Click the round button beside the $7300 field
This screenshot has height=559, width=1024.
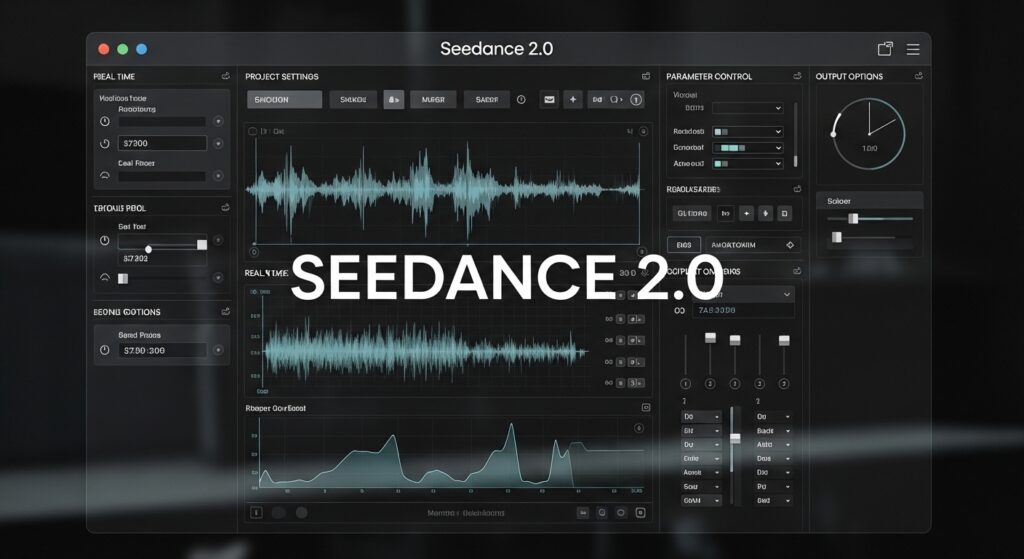218,144
